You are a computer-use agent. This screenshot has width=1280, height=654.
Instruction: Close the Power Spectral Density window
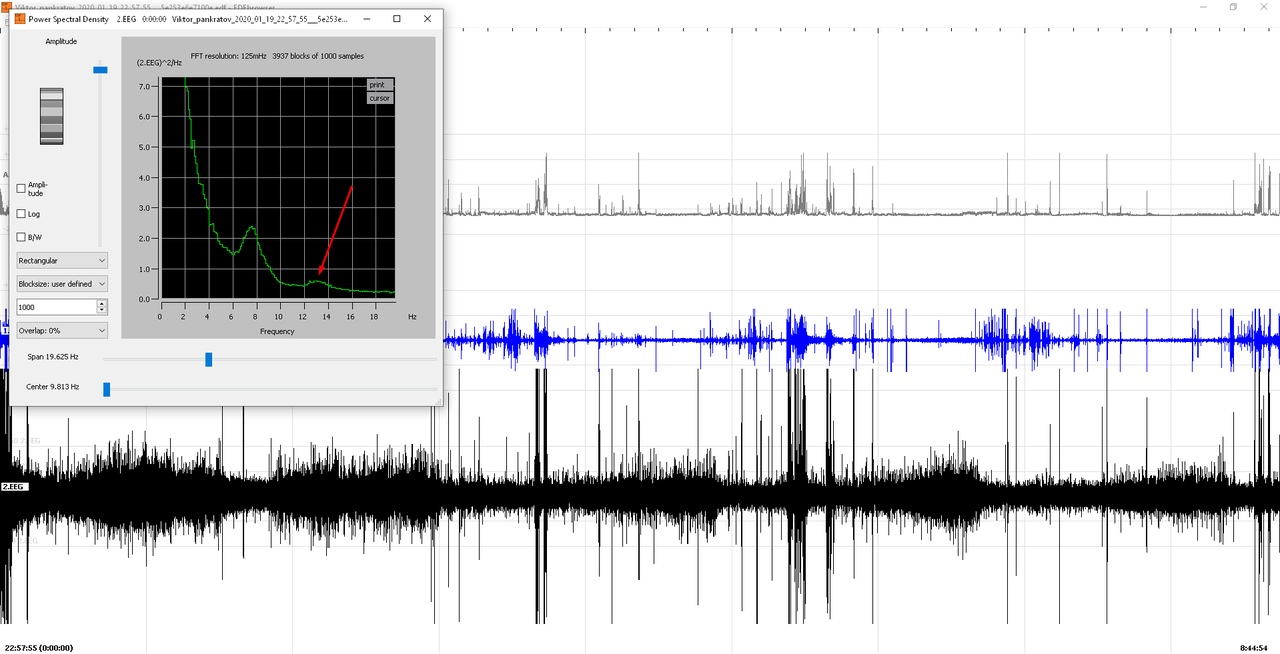[427, 19]
